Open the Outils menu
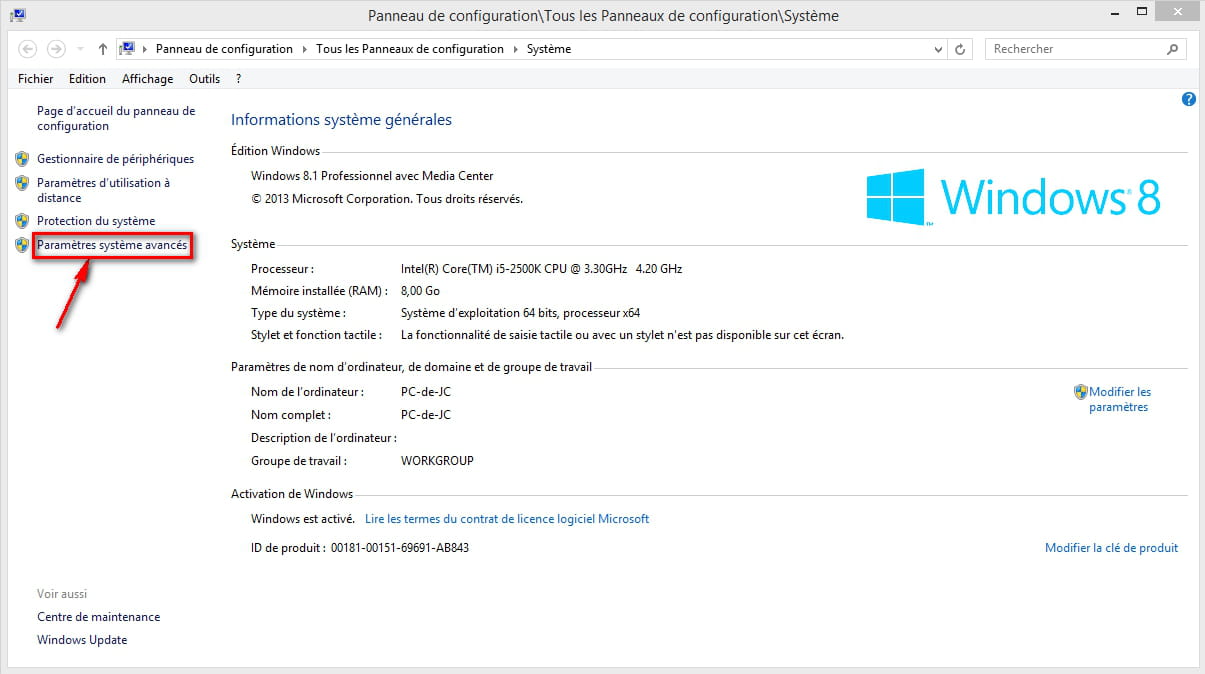1205x674 pixels. click(x=204, y=79)
